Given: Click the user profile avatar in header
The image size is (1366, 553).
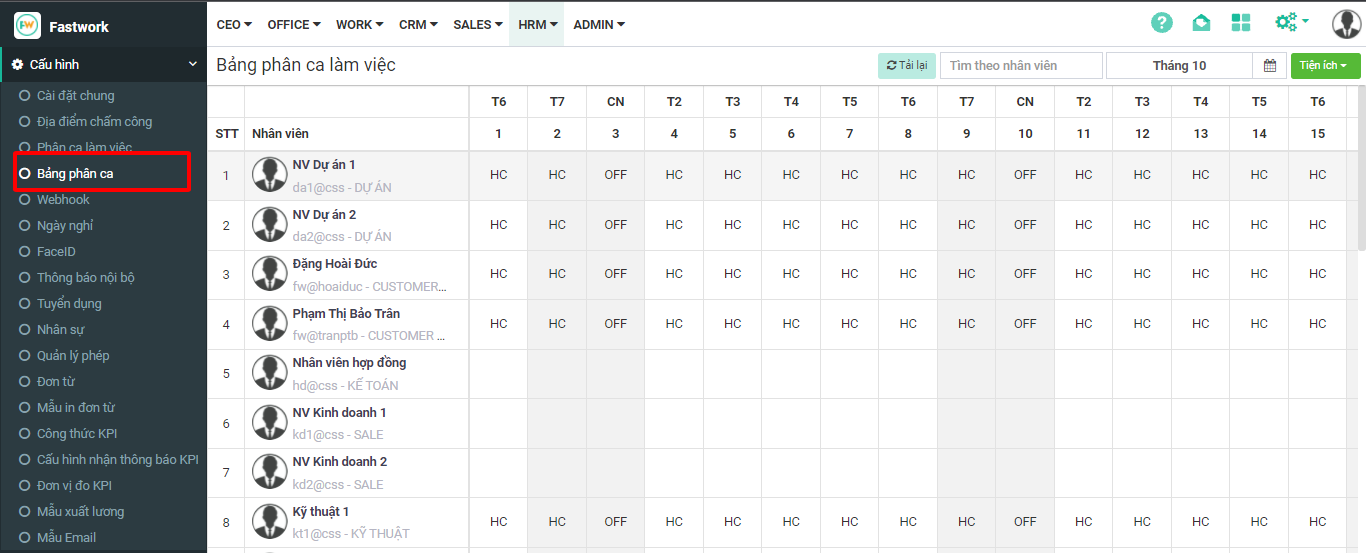Looking at the screenshot, I should pos(1346,24).
